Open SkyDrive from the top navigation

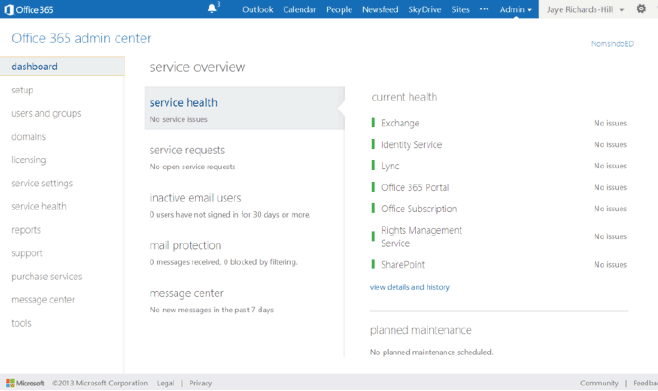click(424, 9)
